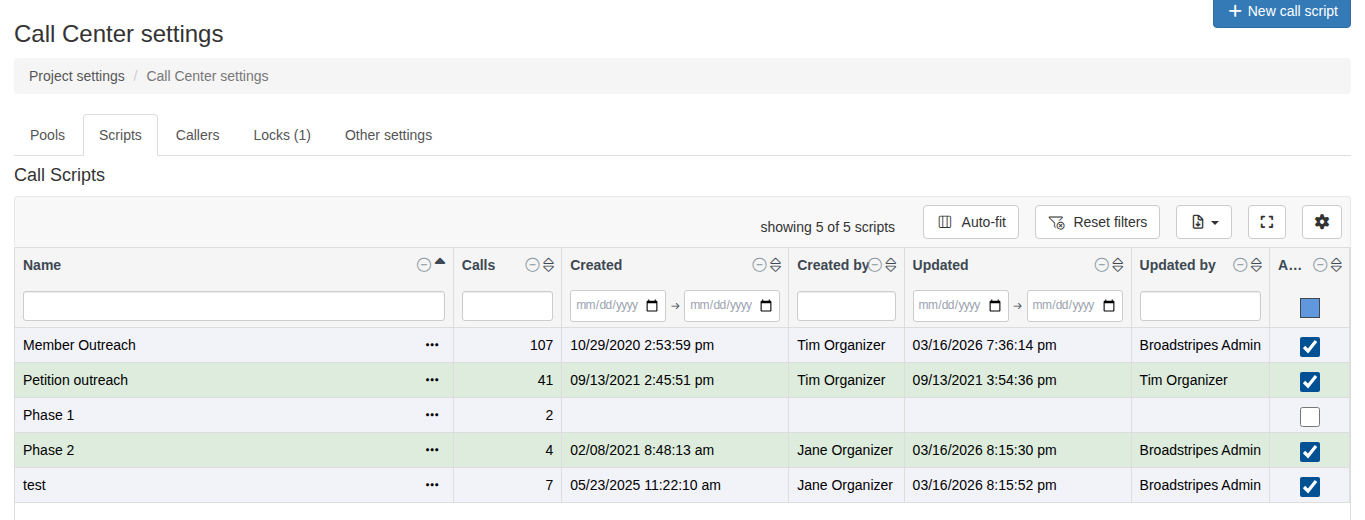Hide the Created by column via minus icon

point(876,265)
